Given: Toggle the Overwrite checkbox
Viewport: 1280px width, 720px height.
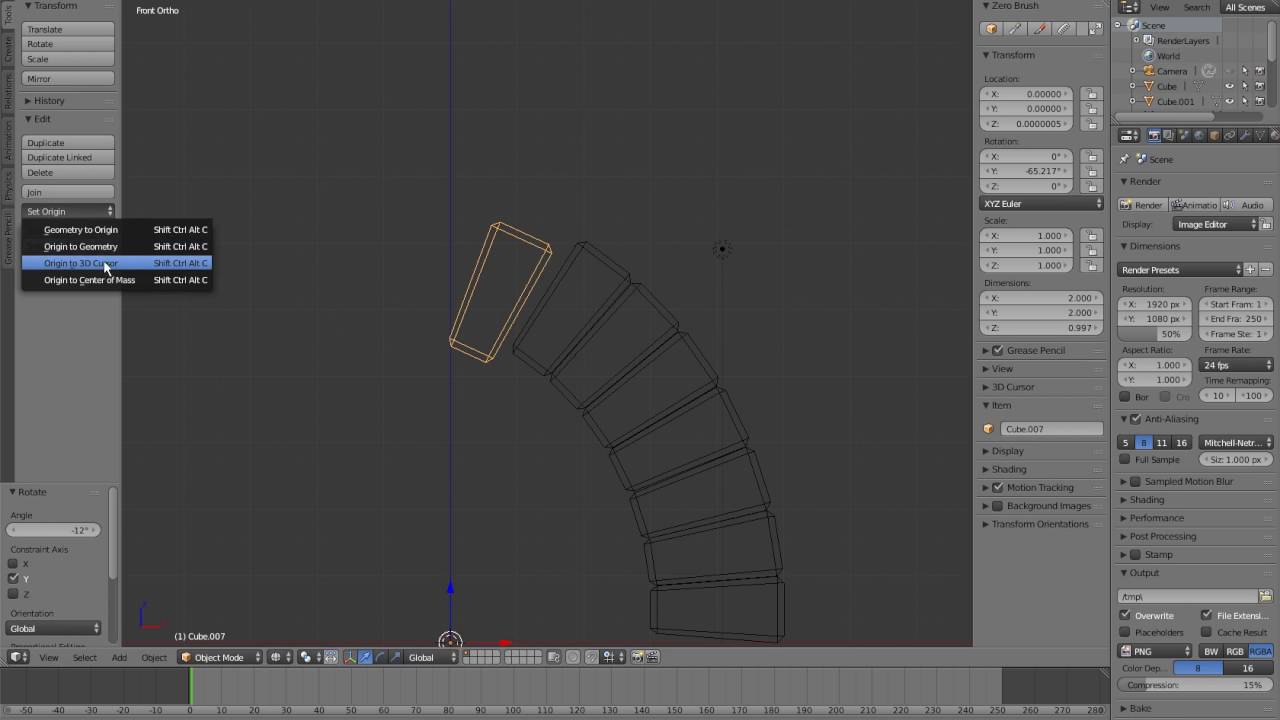Looking at the screenshot, I should pos(1125,616).
